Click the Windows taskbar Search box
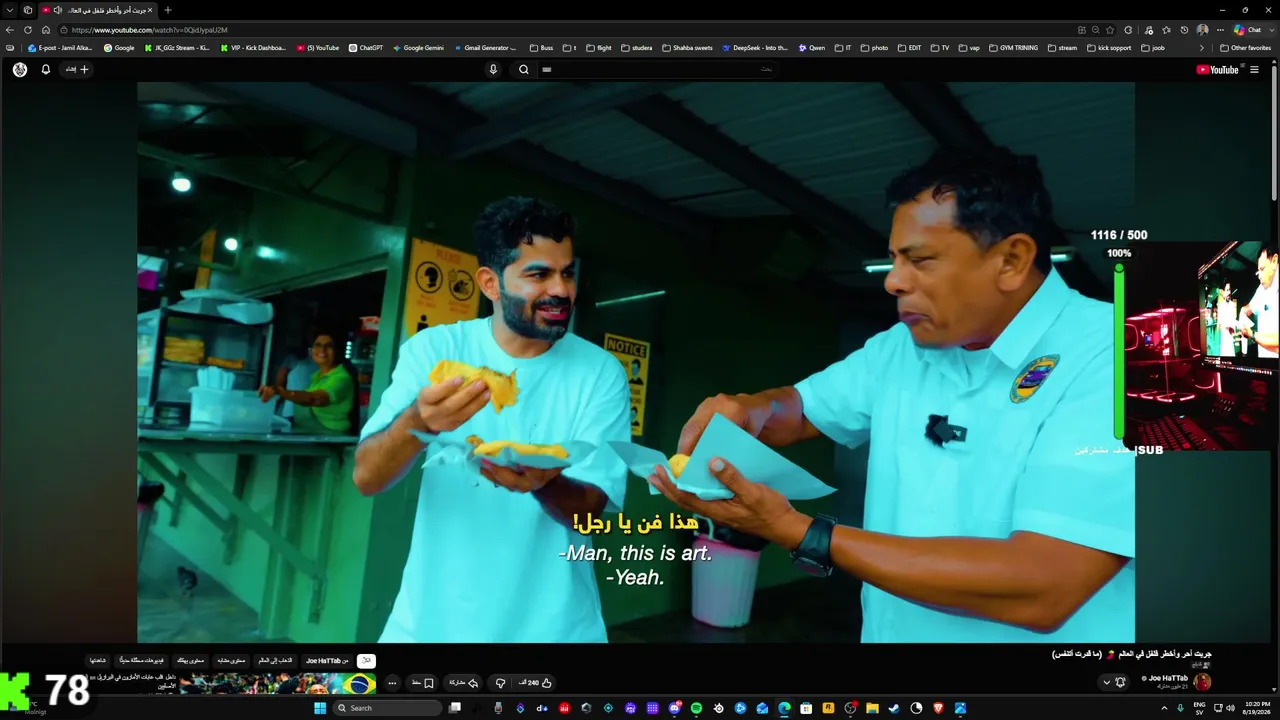The height and width of the screenshot is (720, 1280). pos(388,708)
